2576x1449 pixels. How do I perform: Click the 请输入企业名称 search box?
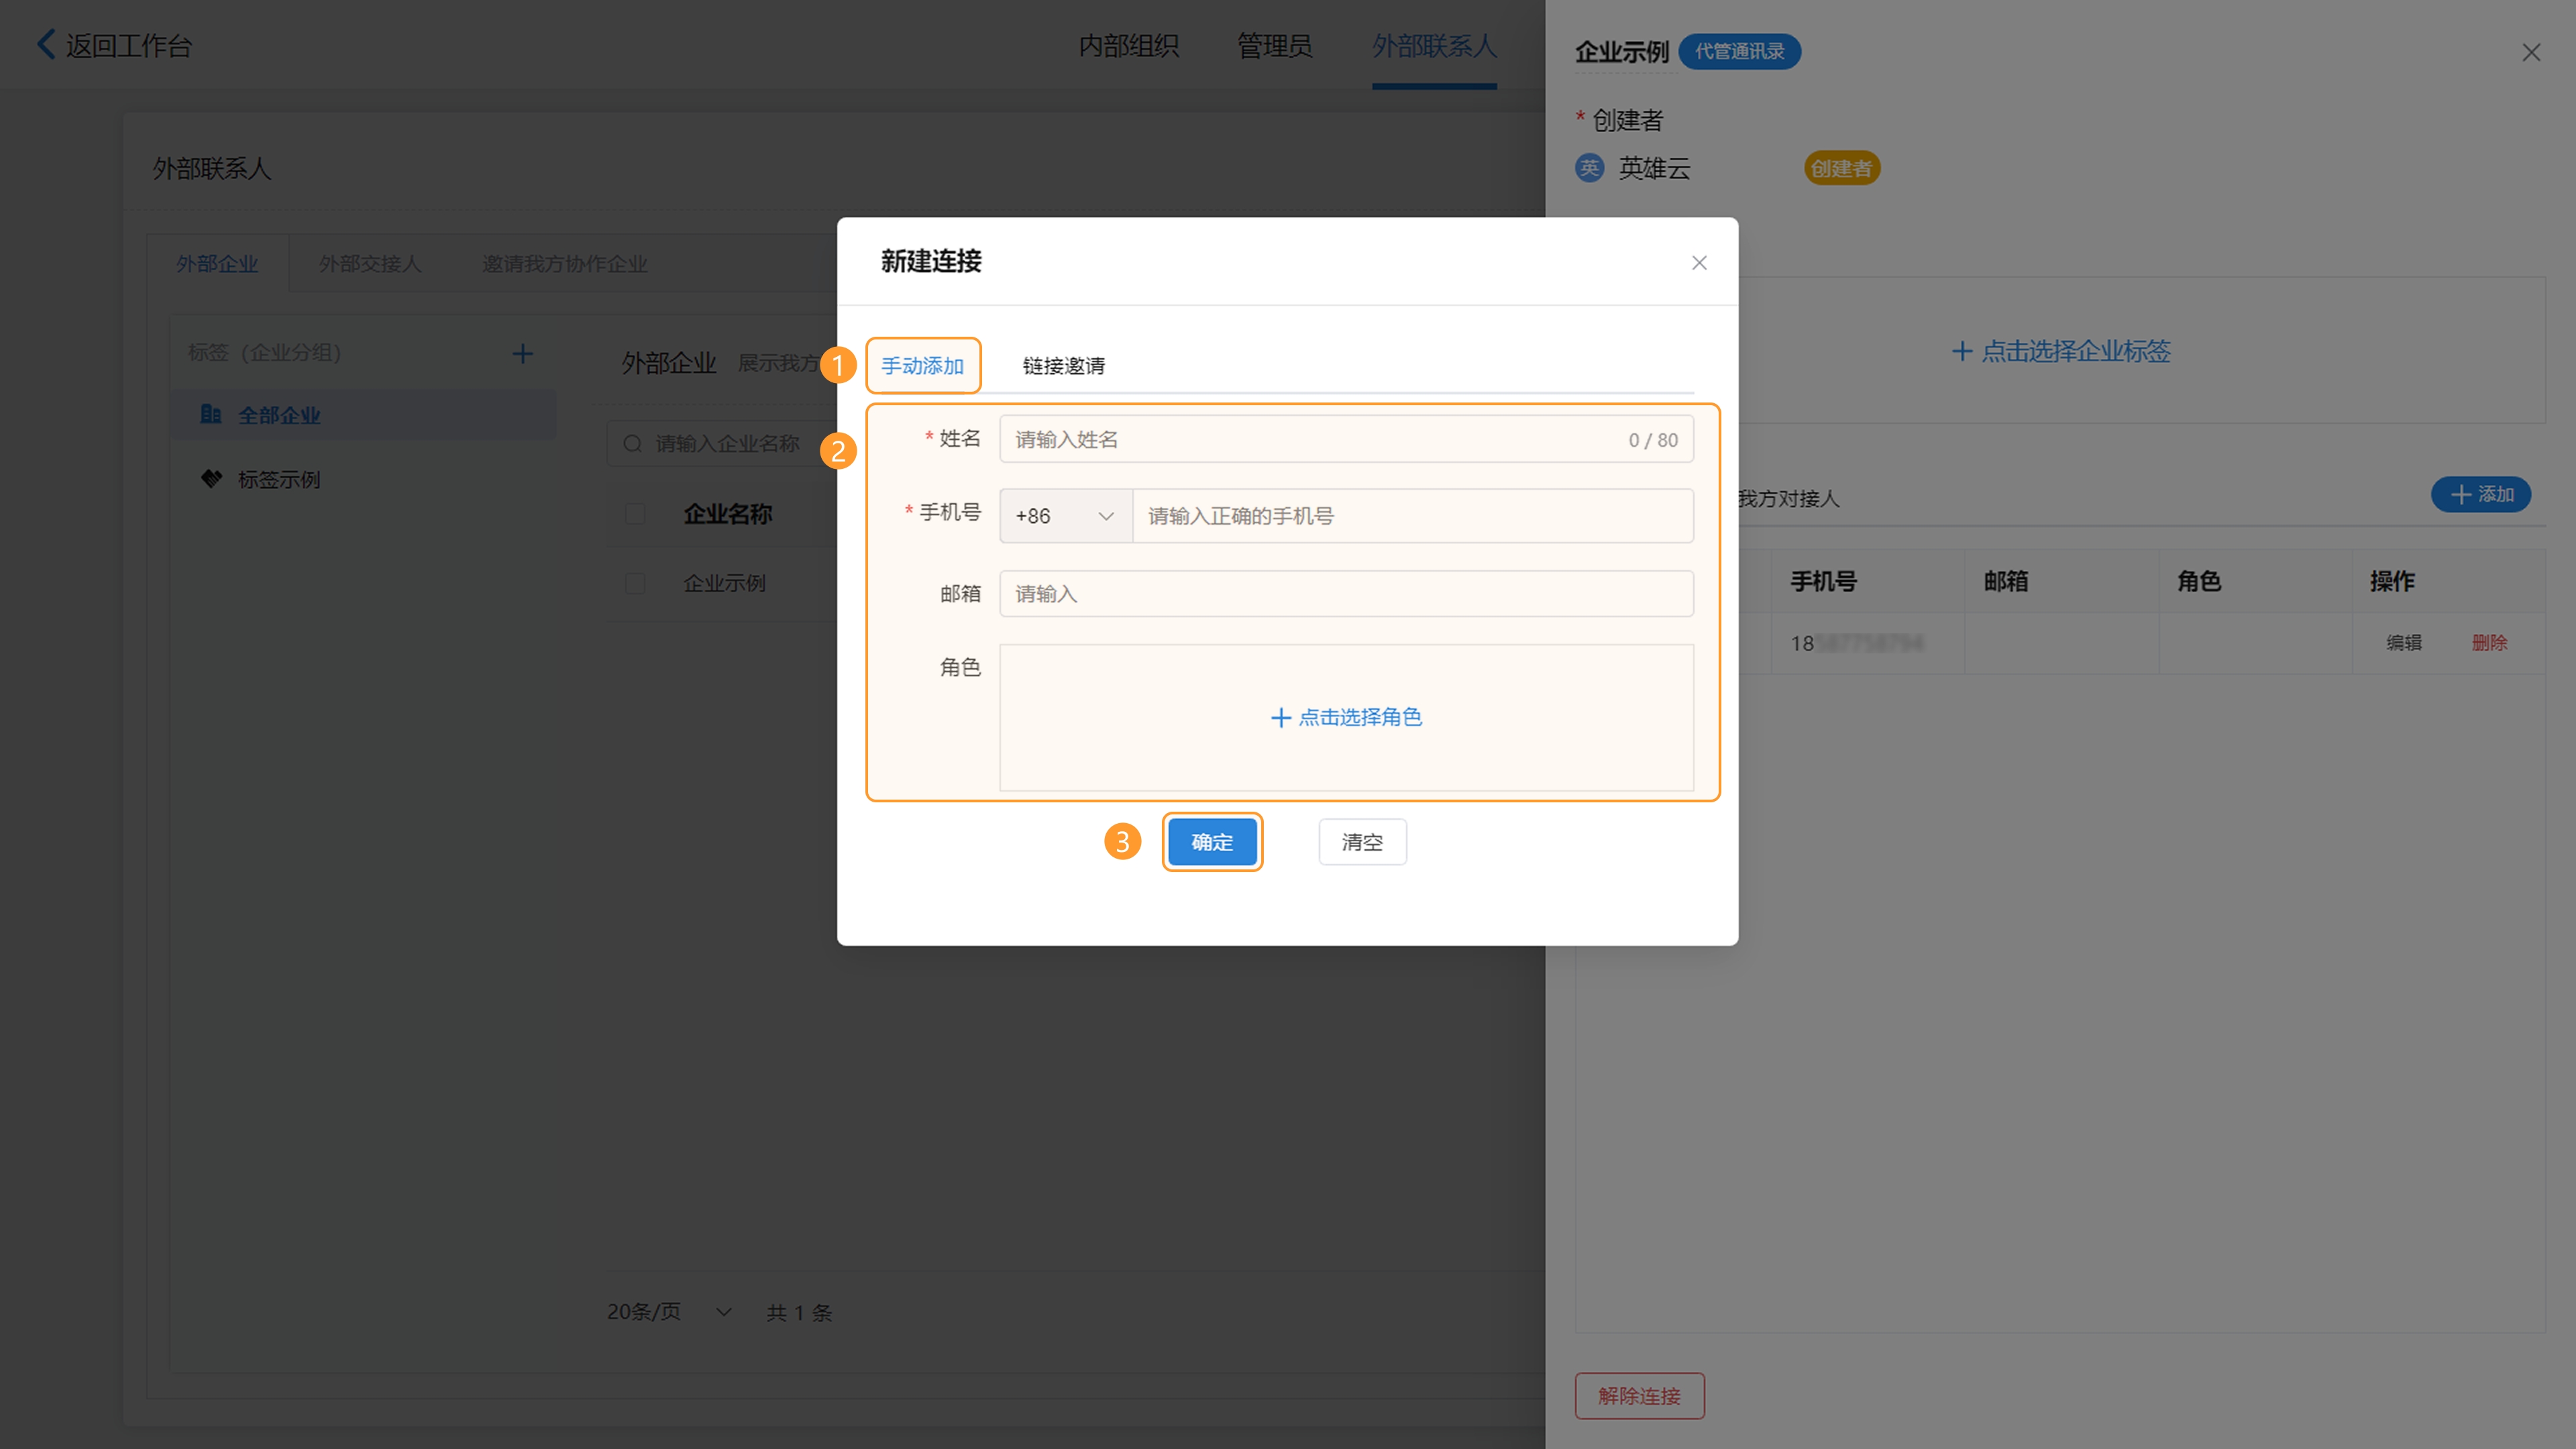(x=722, y=443)
